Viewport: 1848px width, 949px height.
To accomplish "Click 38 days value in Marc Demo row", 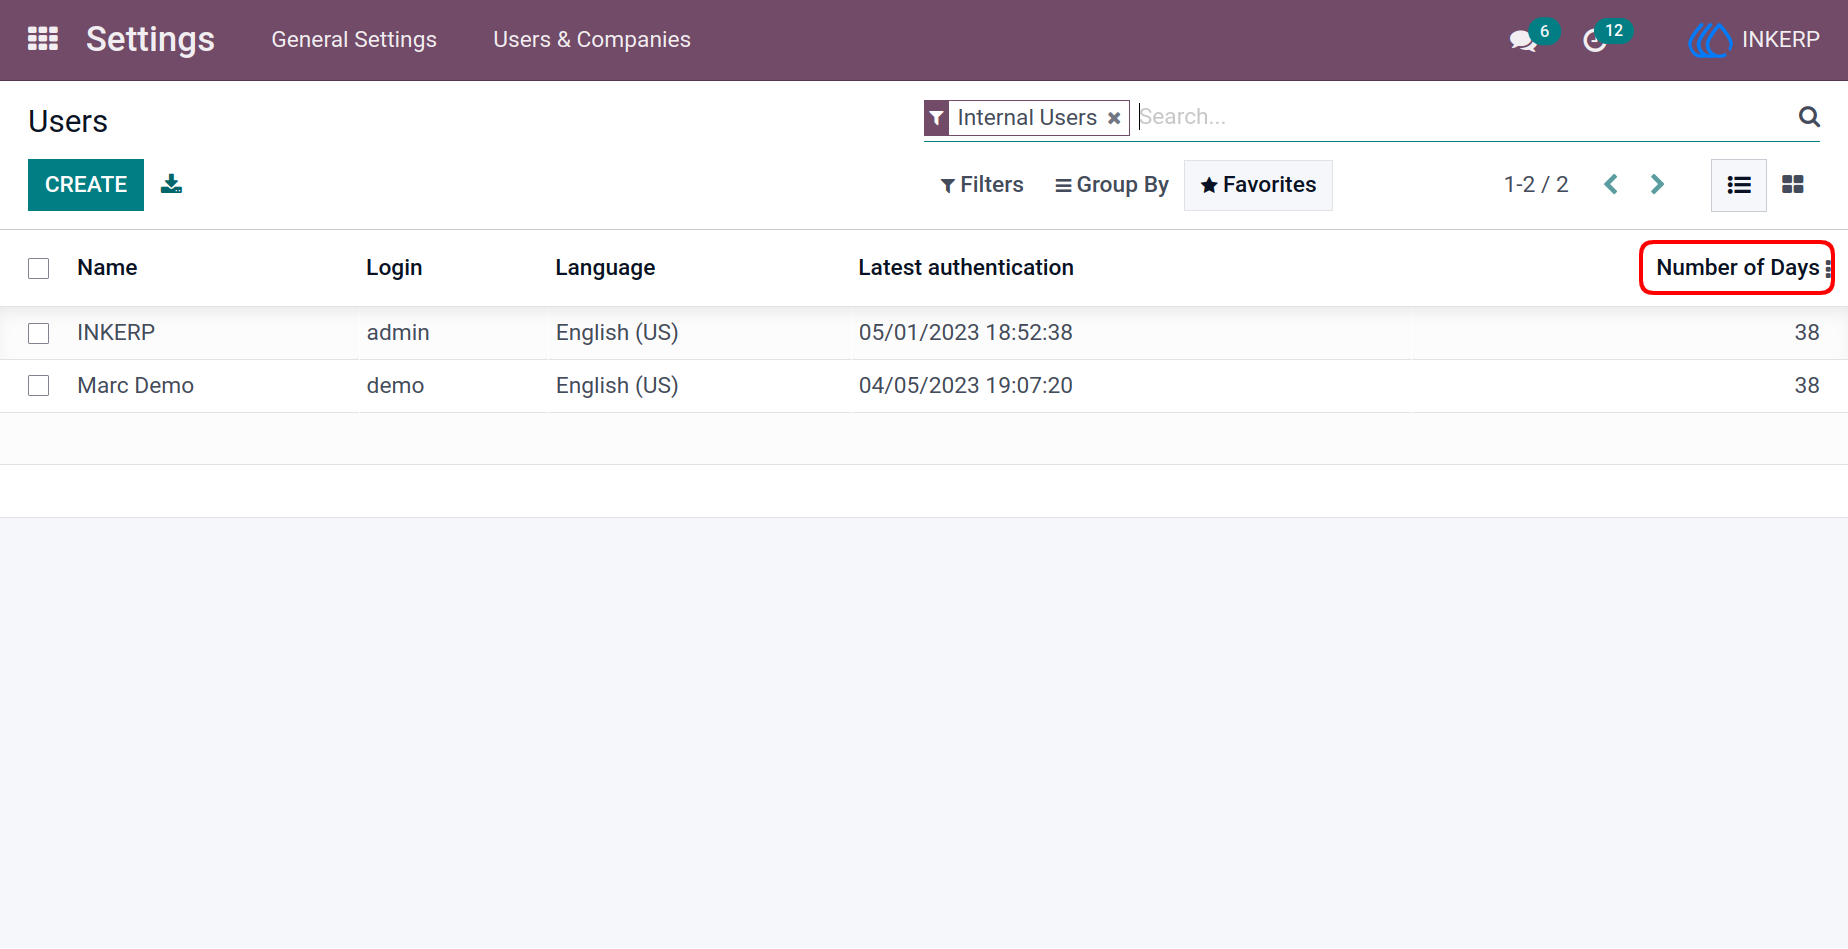I will (1807, 386).
